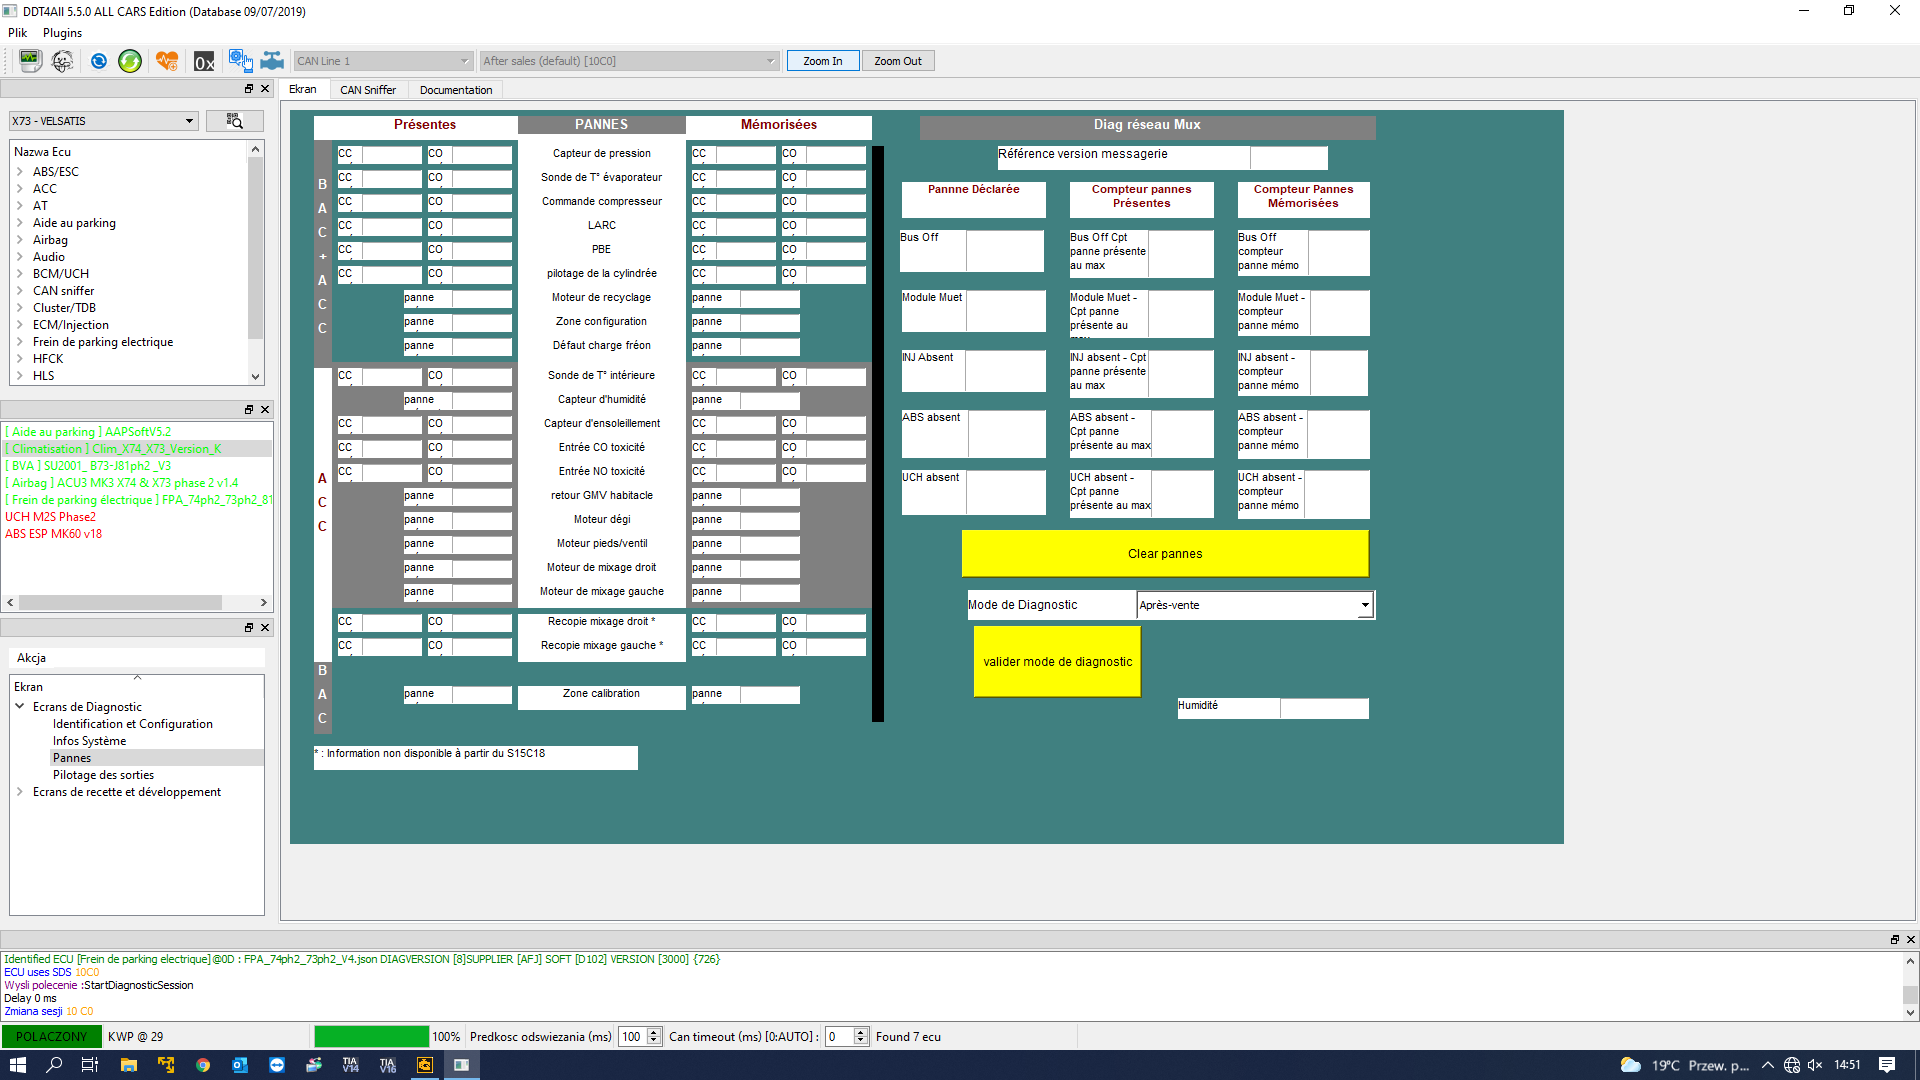
Task: Switch to the CAN Sniffer tab
Action: click(368, 90)
